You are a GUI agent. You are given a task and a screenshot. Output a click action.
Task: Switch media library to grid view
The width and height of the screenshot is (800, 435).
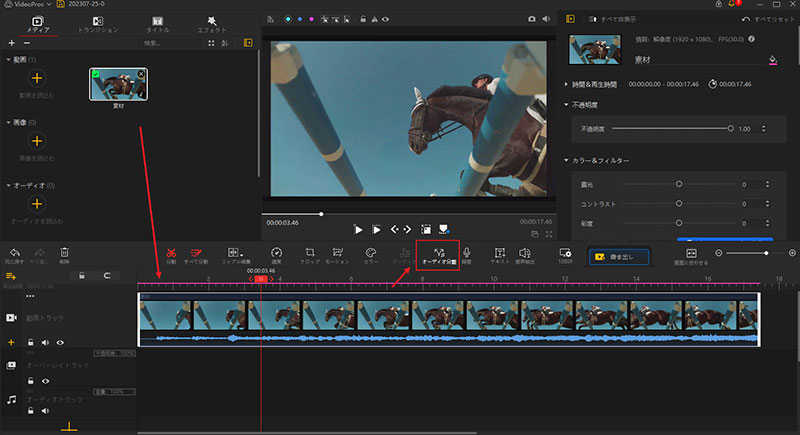tap(211, 43)
